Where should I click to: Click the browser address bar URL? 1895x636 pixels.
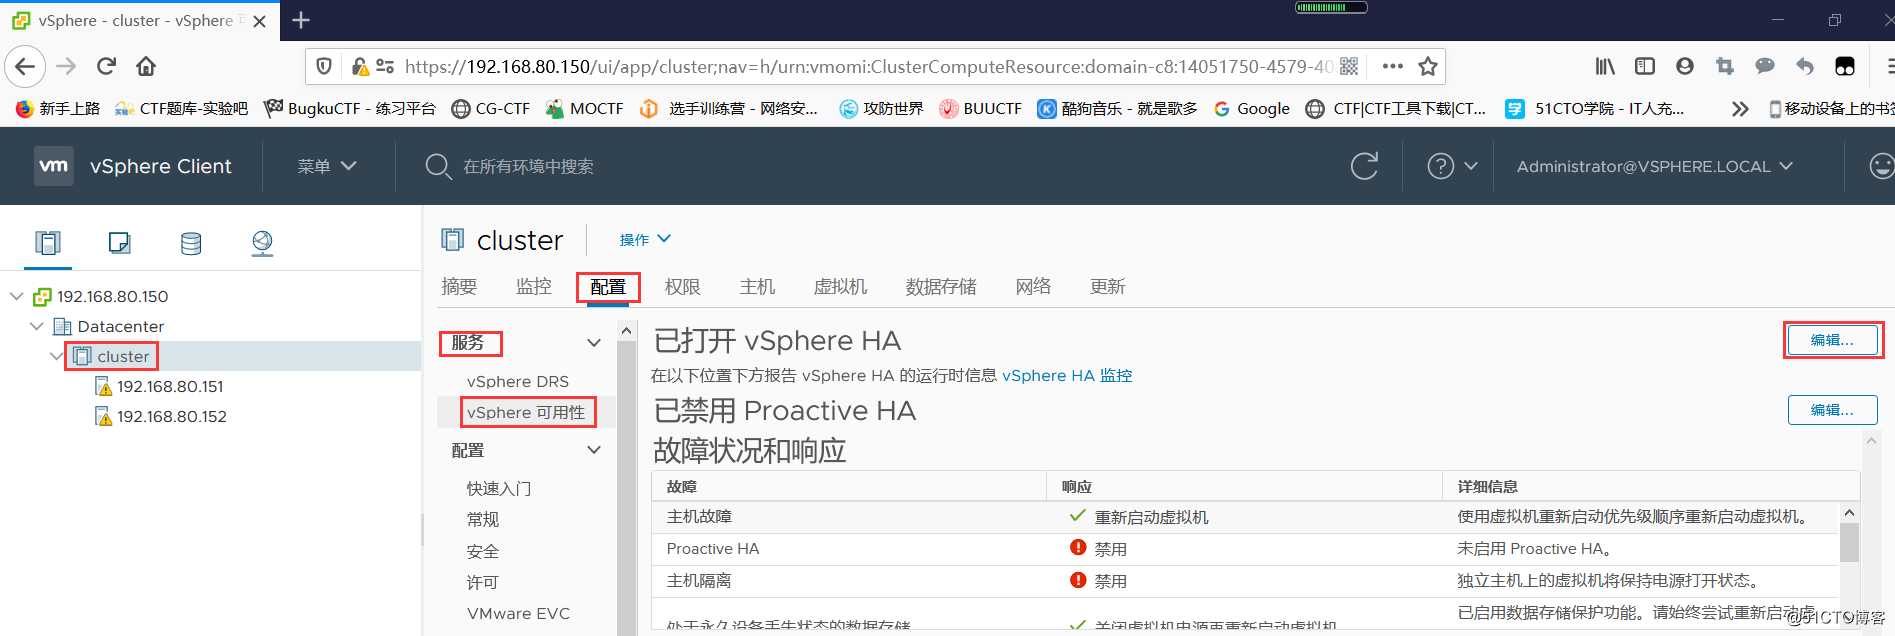point(868,67)
